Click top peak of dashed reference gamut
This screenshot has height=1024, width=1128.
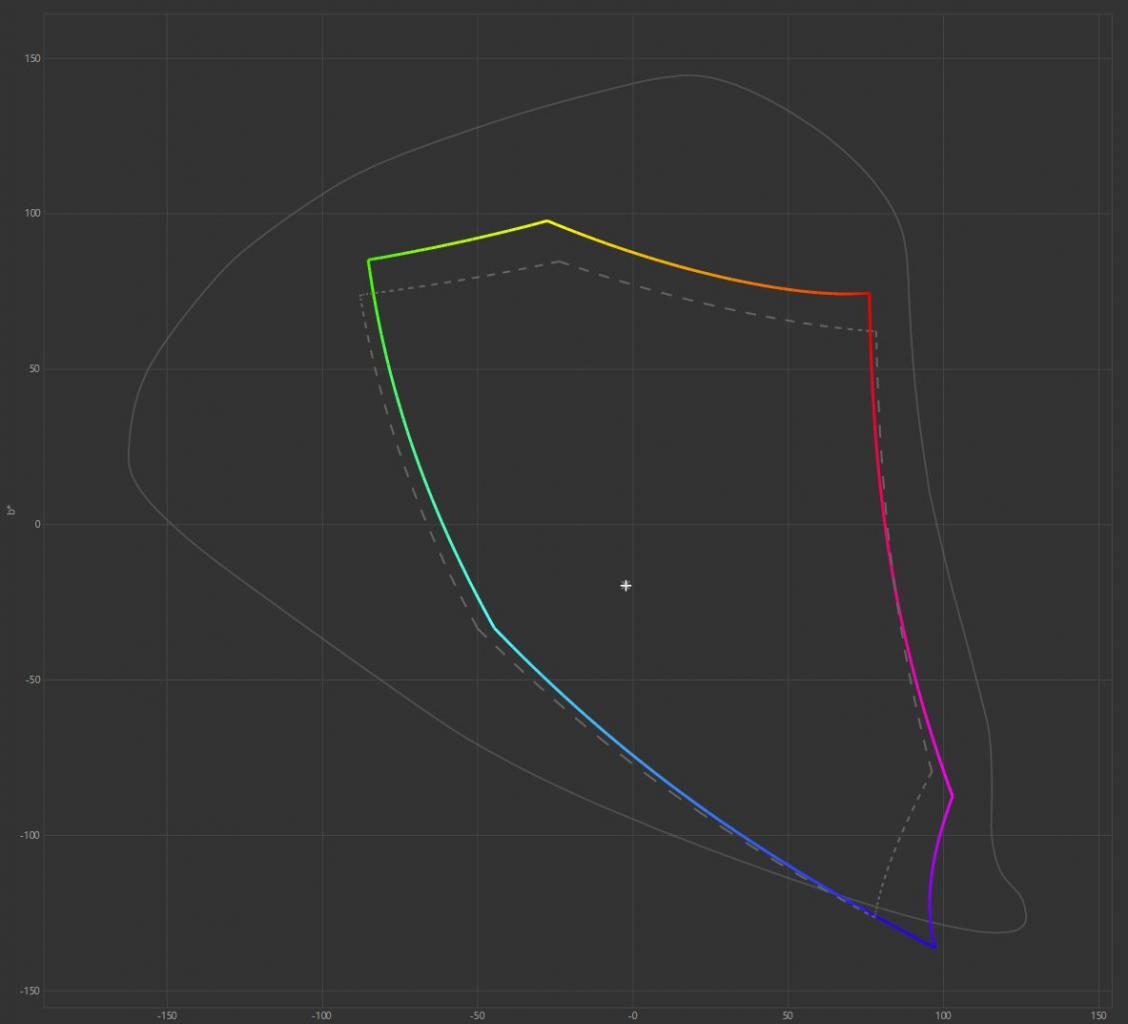coord(558,262)
